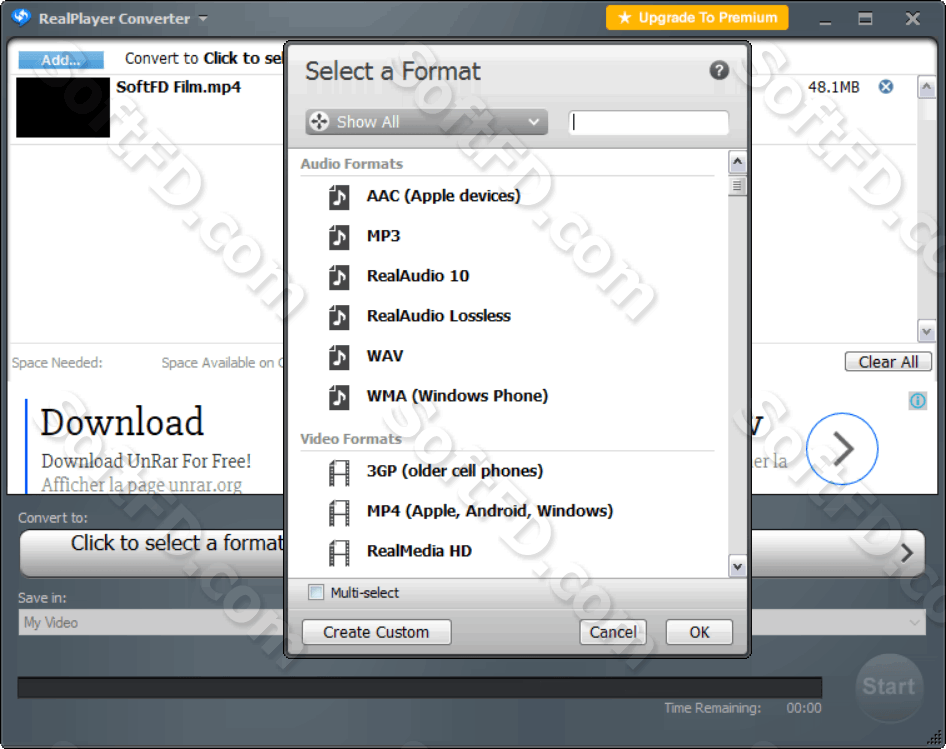This screenshot has width=946, height=749.
Task: Click Upgrade To Premium
Action: 697,18
